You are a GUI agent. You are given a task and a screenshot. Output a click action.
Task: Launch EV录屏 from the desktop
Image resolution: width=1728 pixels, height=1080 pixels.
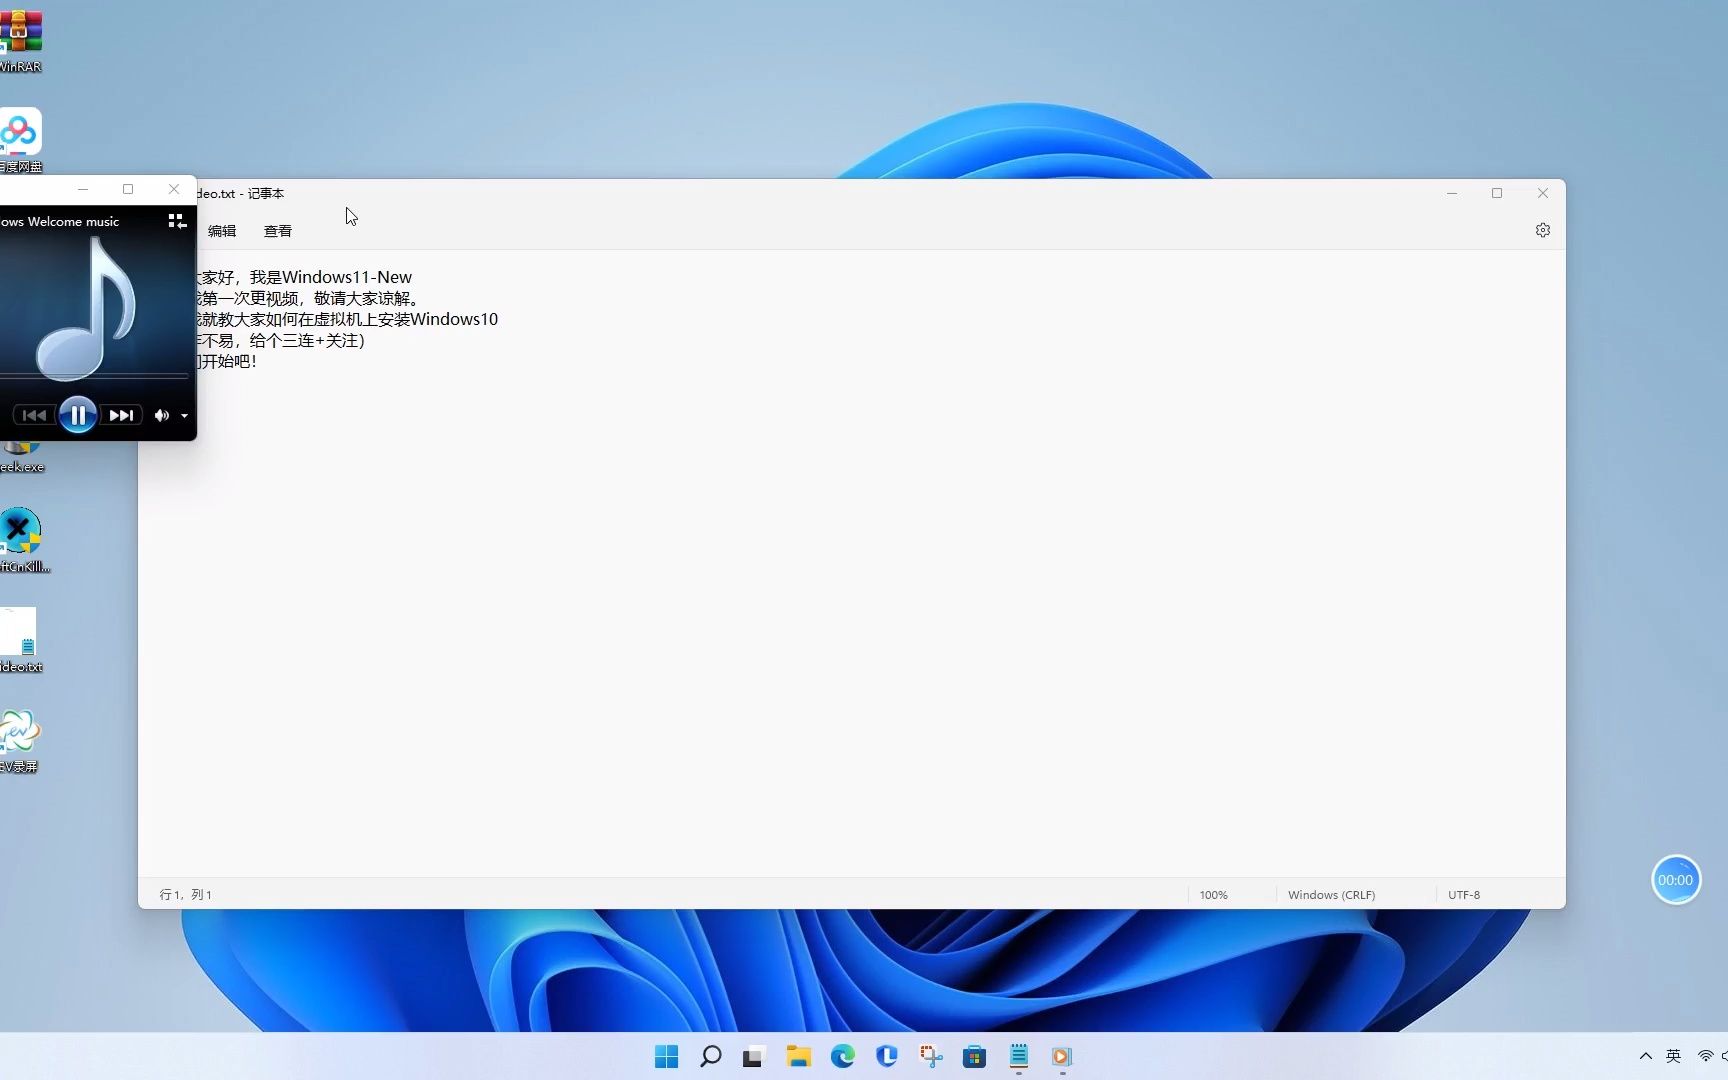pos(21,730)
